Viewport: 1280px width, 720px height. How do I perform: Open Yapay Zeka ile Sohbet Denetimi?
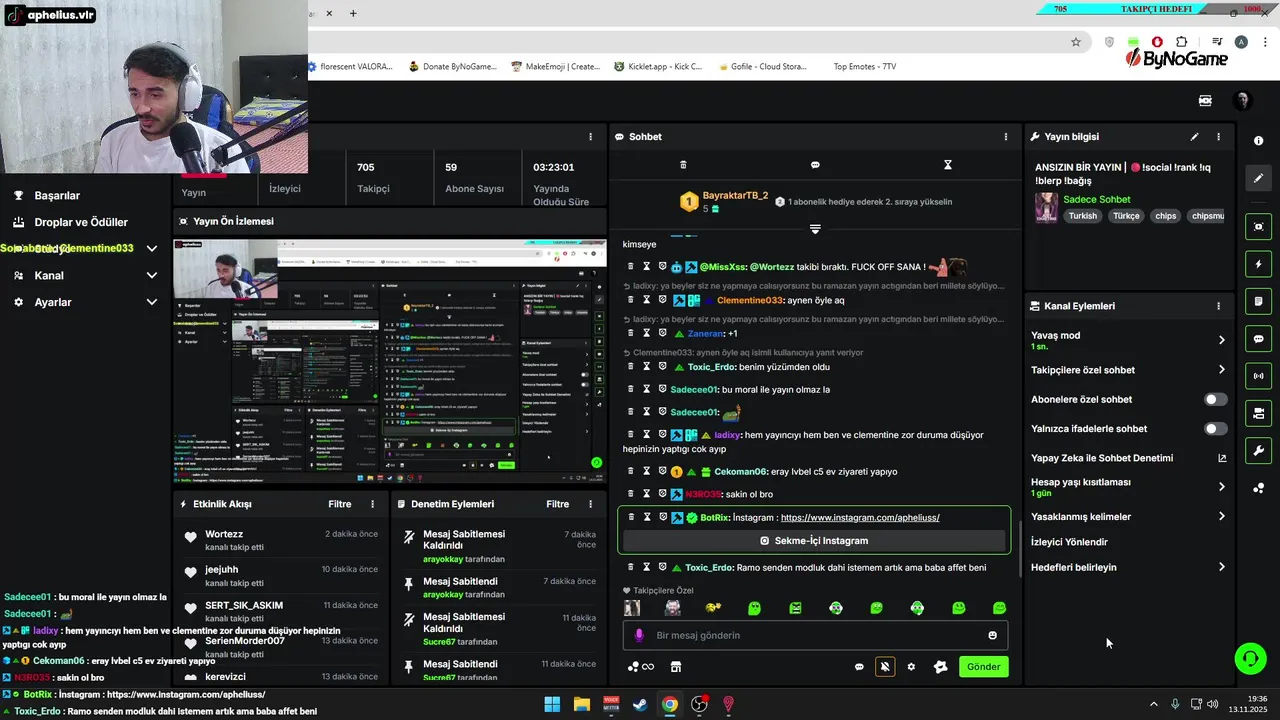point(1128,458)
